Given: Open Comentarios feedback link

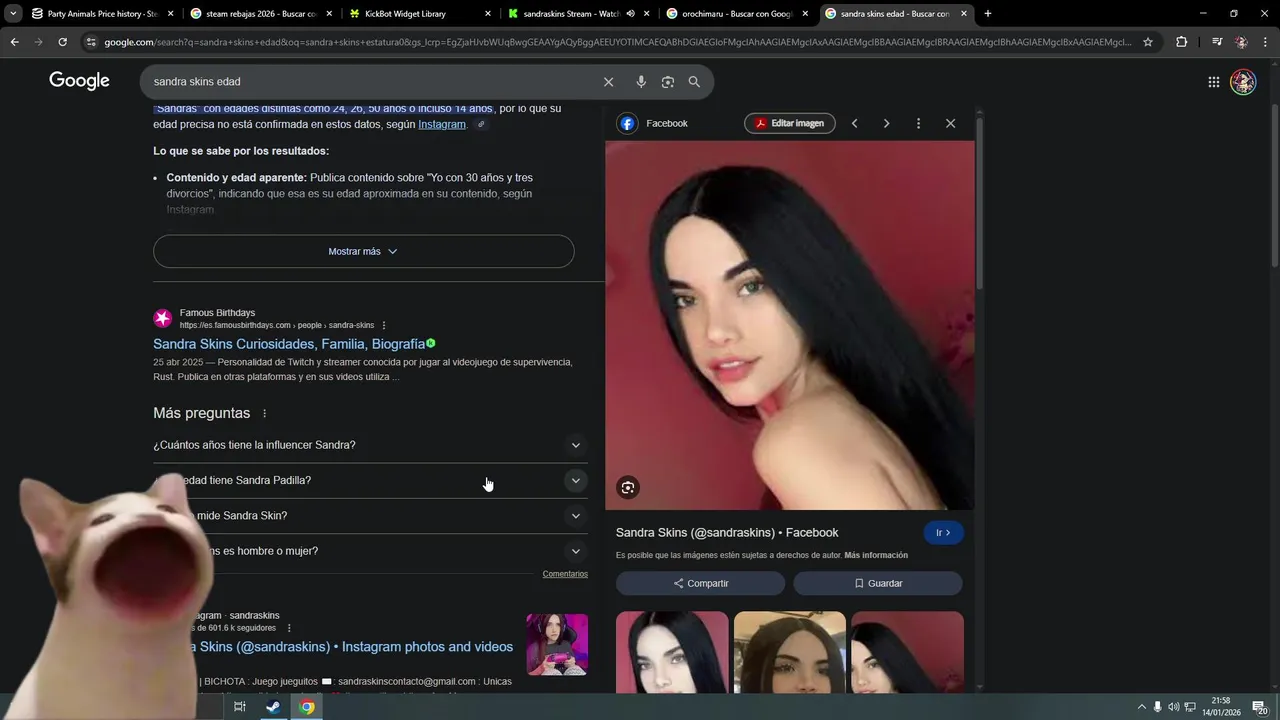Looking at the screenshot, I should tap(565, 574).
